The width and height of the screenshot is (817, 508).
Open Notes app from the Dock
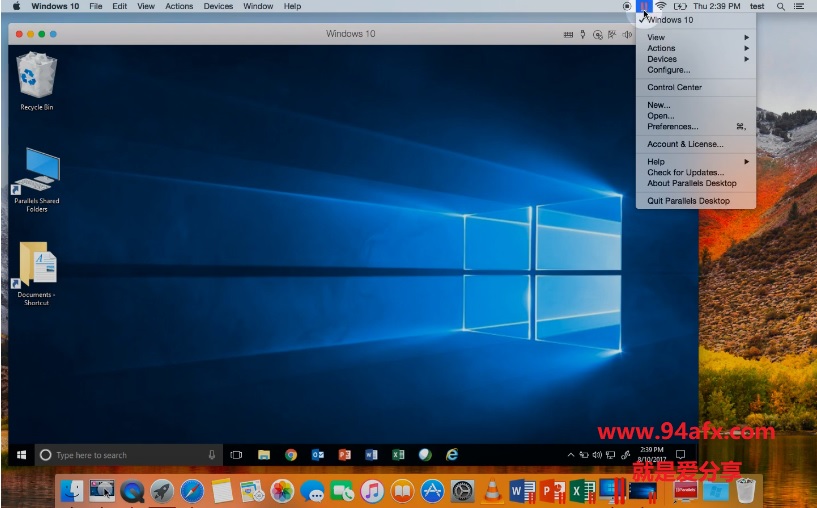pos(222,491)
